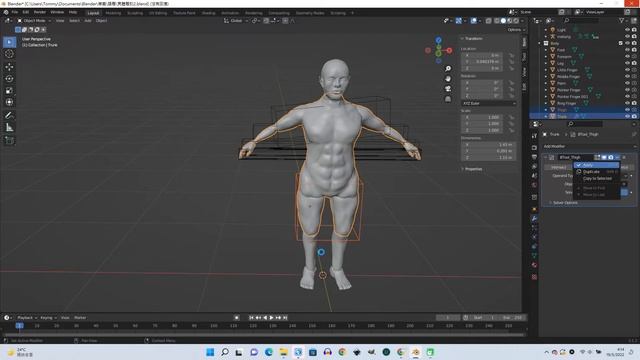
Task: Open the Render menu
Action: pos(40,12)
